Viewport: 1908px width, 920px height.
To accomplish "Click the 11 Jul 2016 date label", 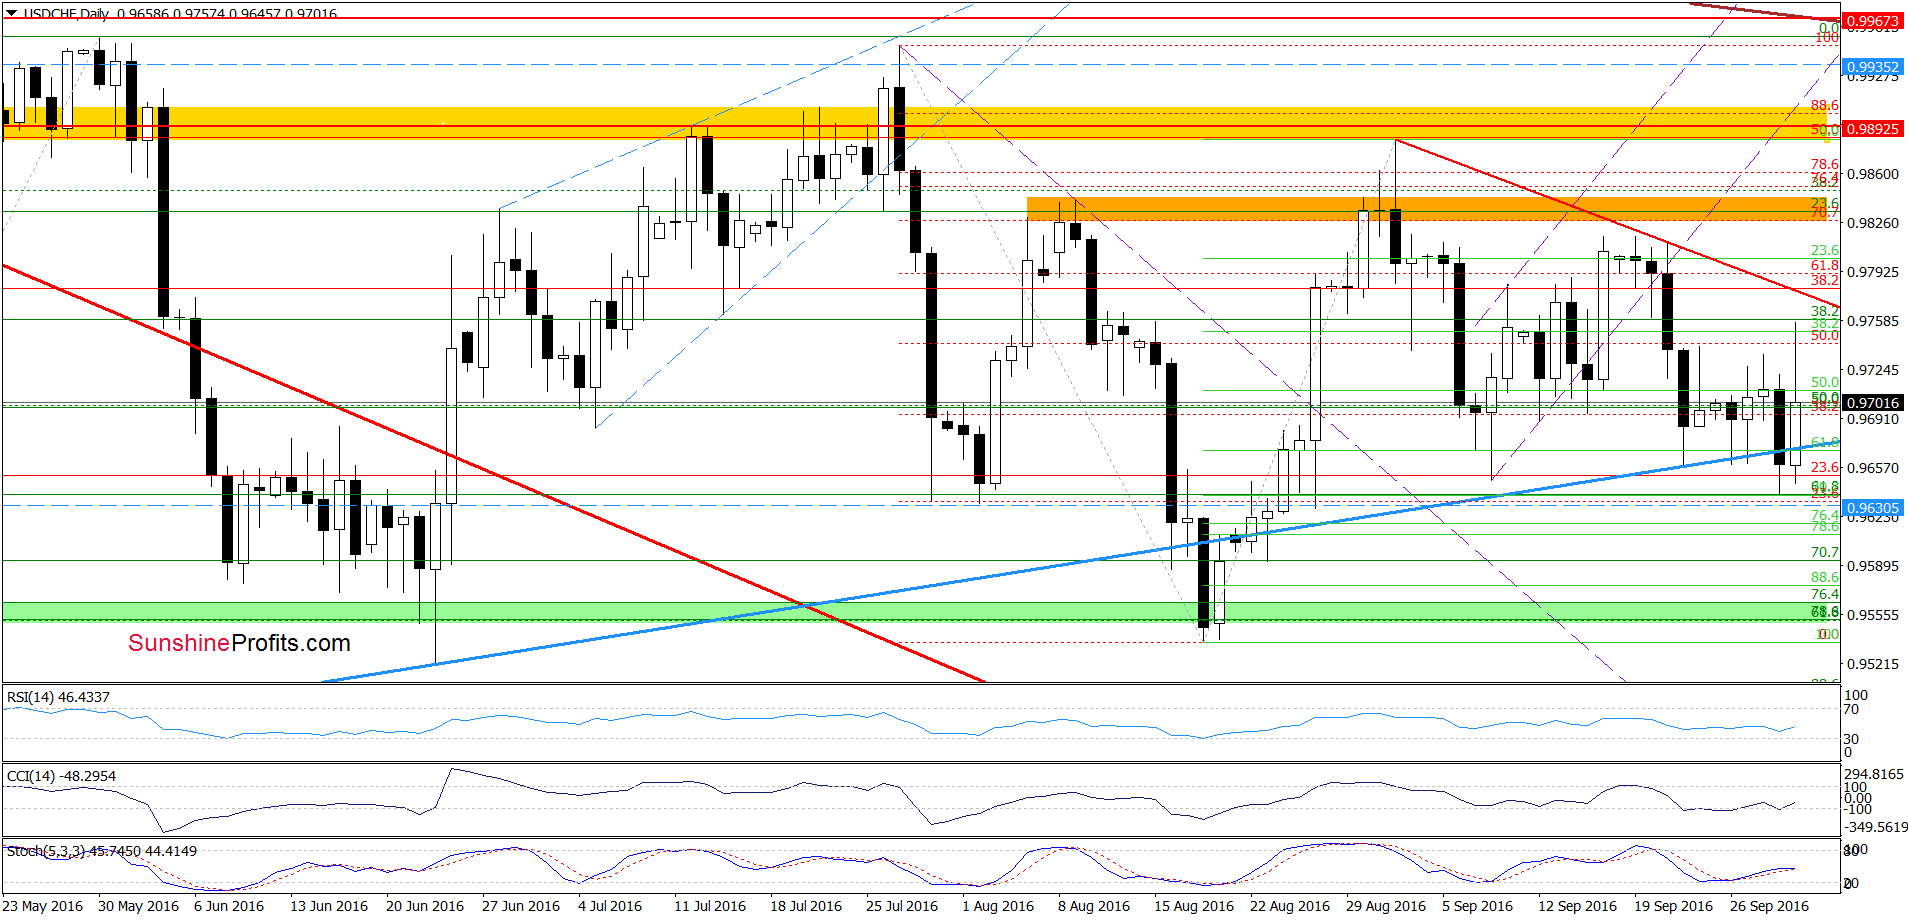I will (710, 906).
